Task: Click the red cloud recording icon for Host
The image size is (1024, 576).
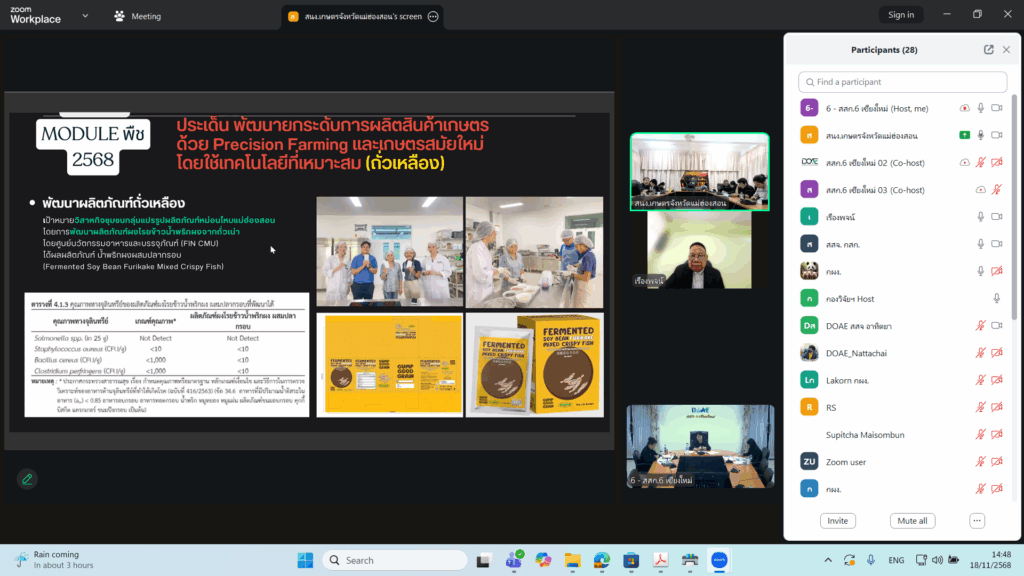Action: [964, 108]
